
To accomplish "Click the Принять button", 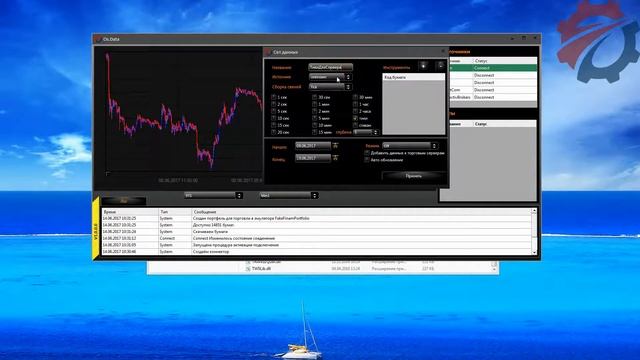I will (x=413, y=176).
